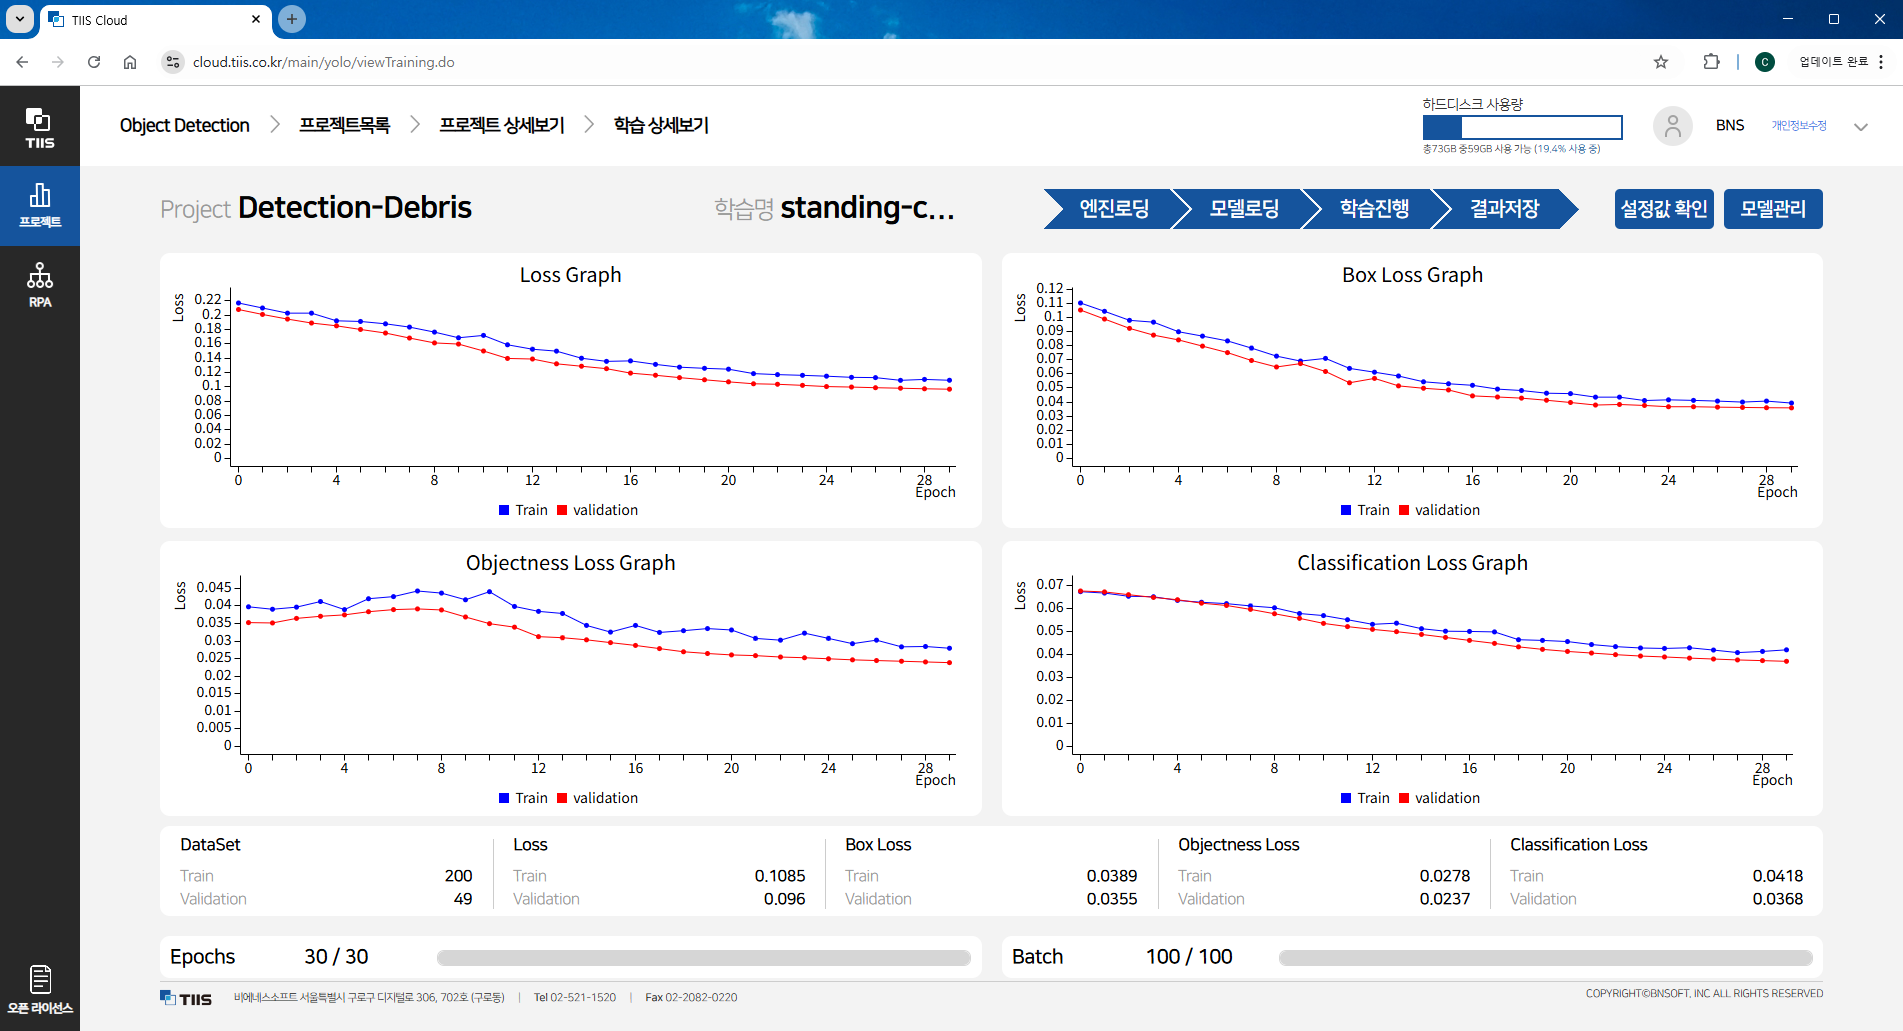The height and width of the screenshot is (1031, 1903).
Task: Open the RPA sidebar section
Action: 39,285
